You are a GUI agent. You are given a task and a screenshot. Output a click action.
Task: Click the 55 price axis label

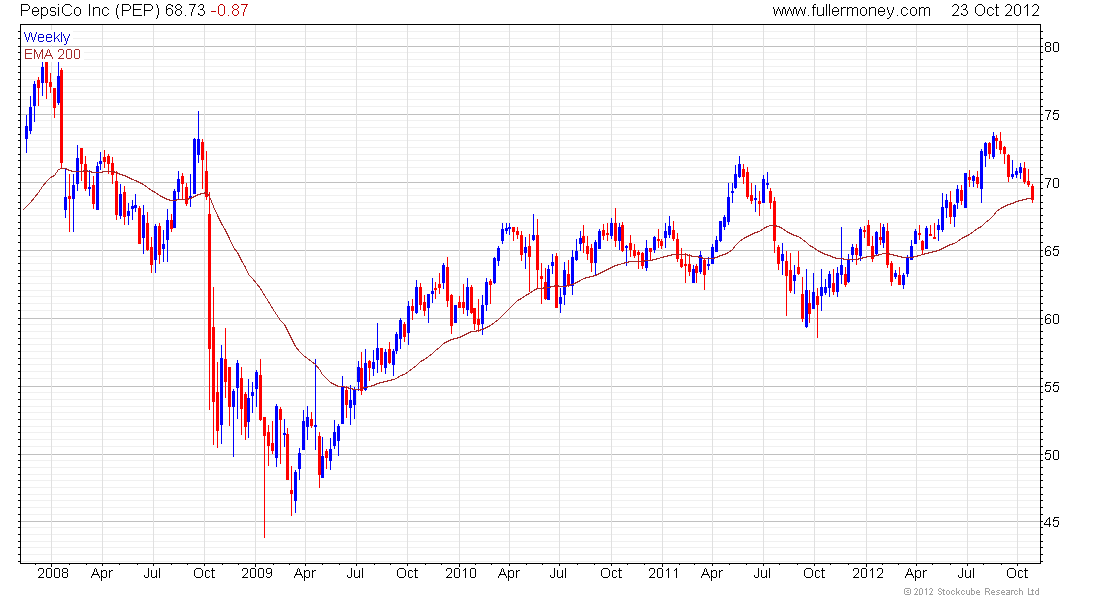[x=1052, y=387]
